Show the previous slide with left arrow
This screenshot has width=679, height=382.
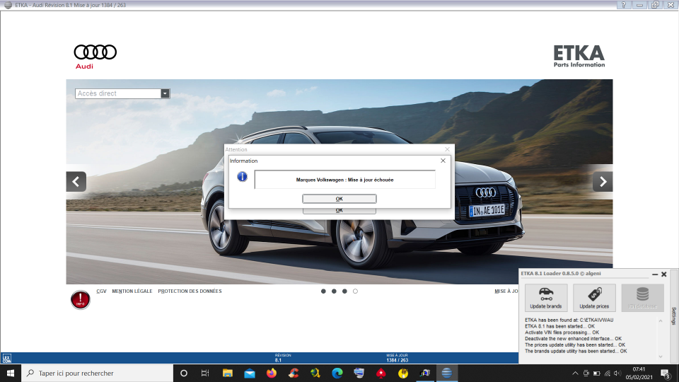76,181
